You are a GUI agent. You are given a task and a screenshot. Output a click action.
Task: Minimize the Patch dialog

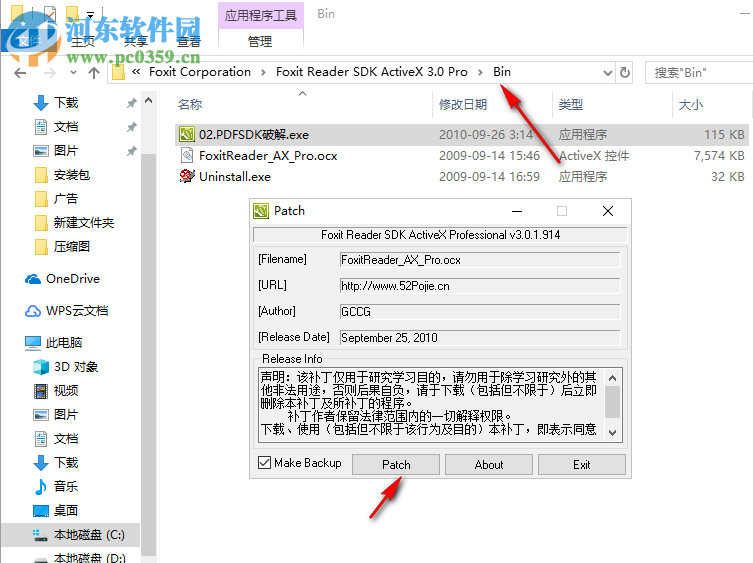(517, 211)
